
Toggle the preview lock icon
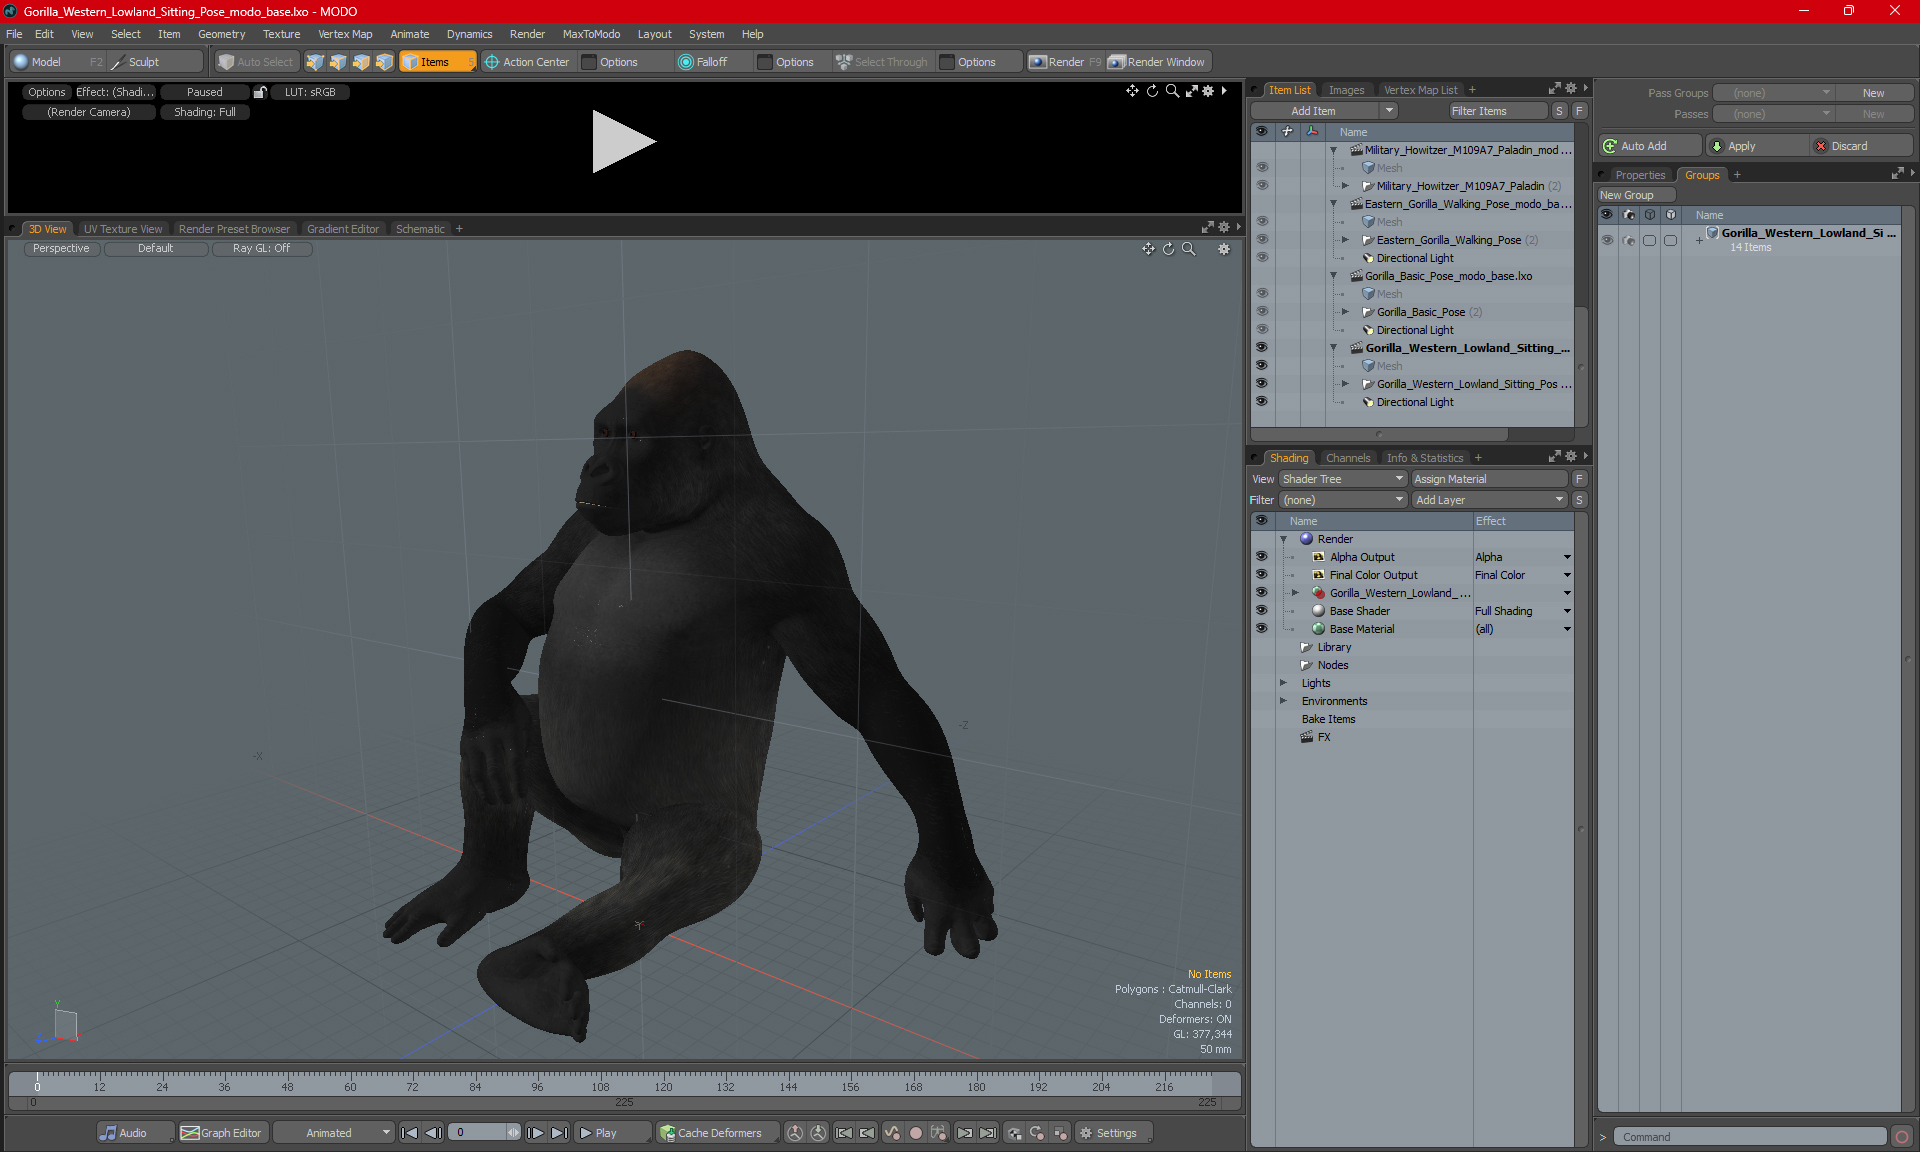[x=260, y=92]
